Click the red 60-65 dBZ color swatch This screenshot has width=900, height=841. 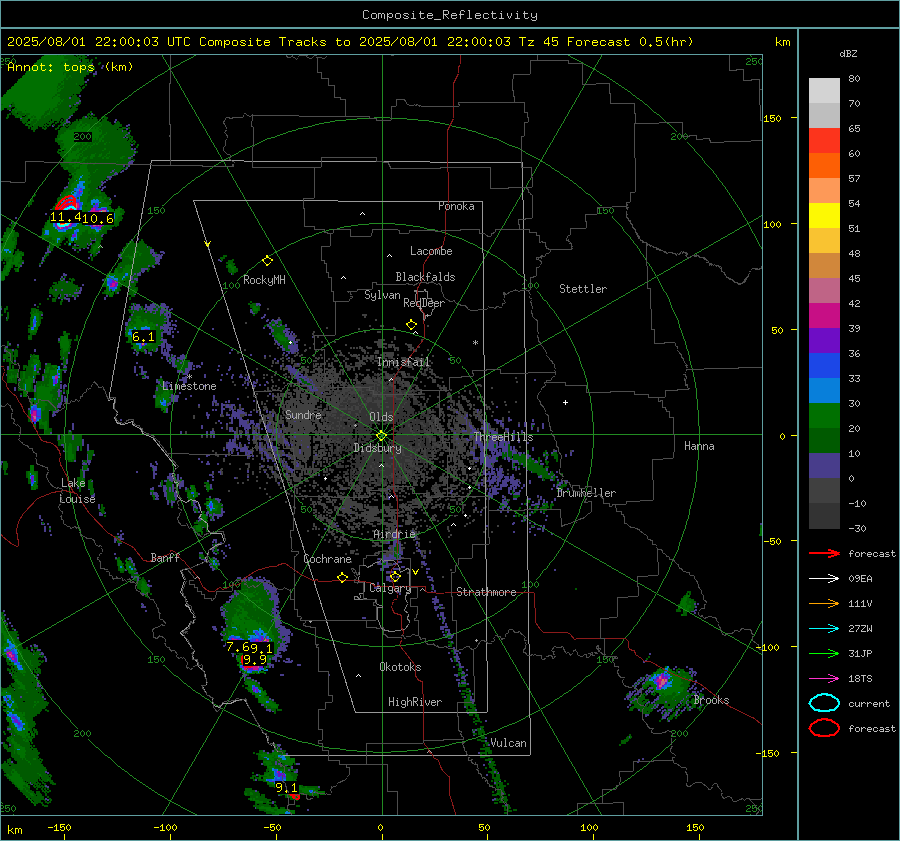tap(824, 141)
